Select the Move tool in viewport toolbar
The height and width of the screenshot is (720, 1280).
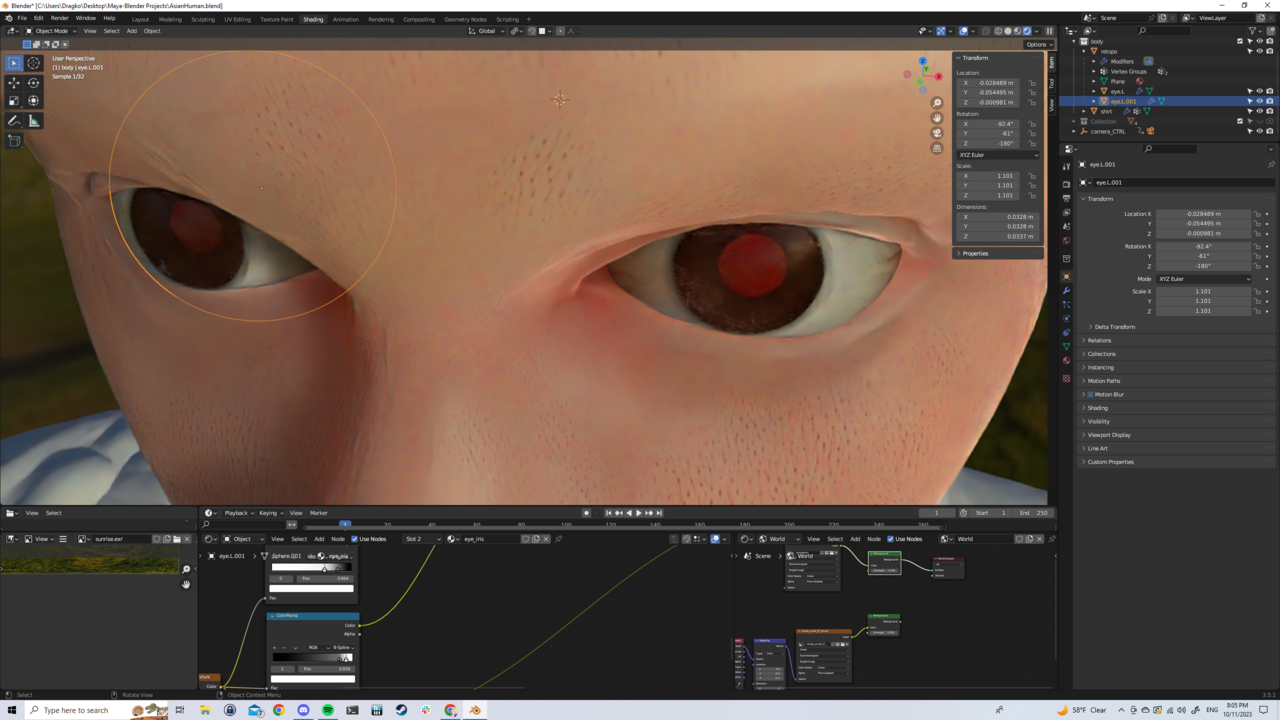coord(14,83)
